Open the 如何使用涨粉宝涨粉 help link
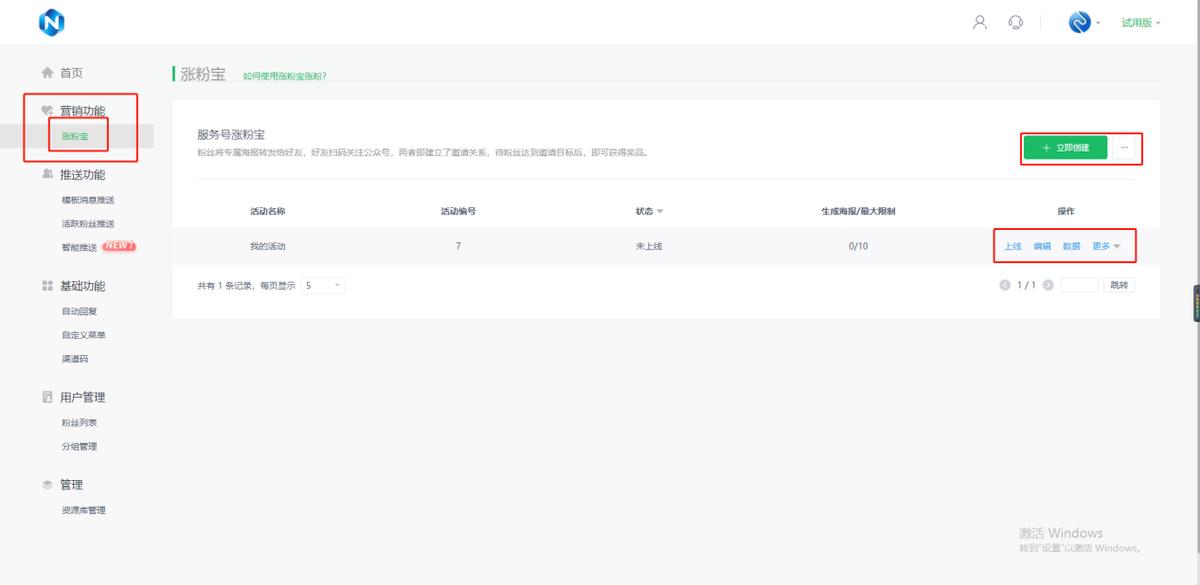 (x=286, y=74)
